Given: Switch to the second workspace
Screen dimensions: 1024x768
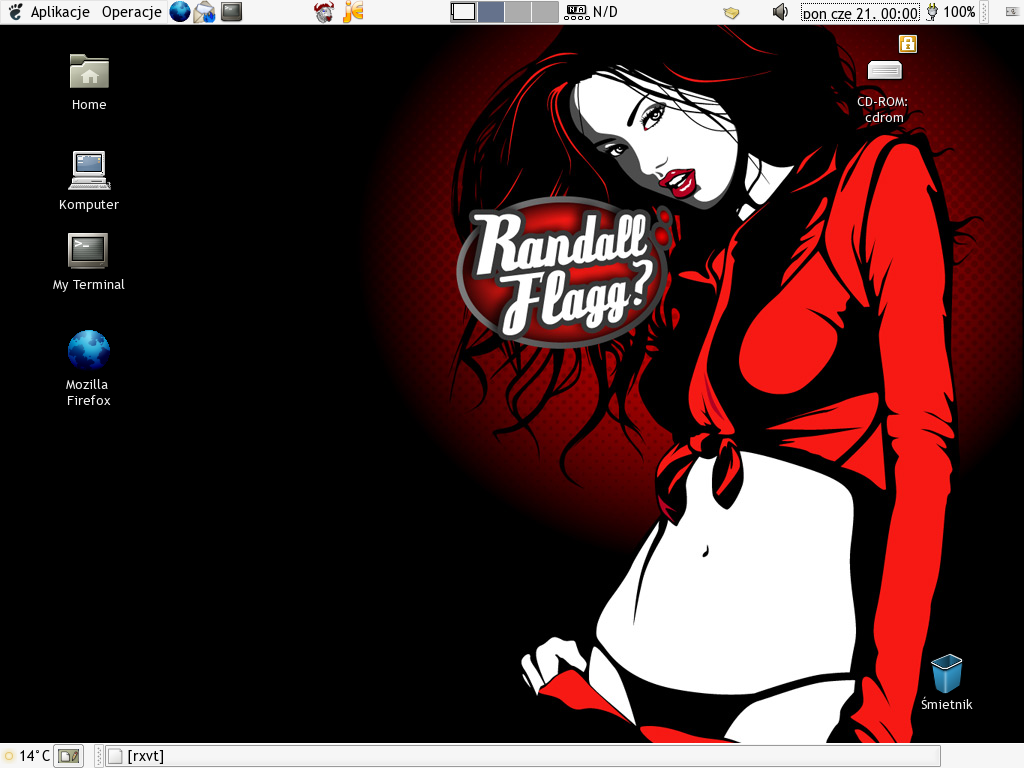Looking at the screenshot, I should 491,12.
